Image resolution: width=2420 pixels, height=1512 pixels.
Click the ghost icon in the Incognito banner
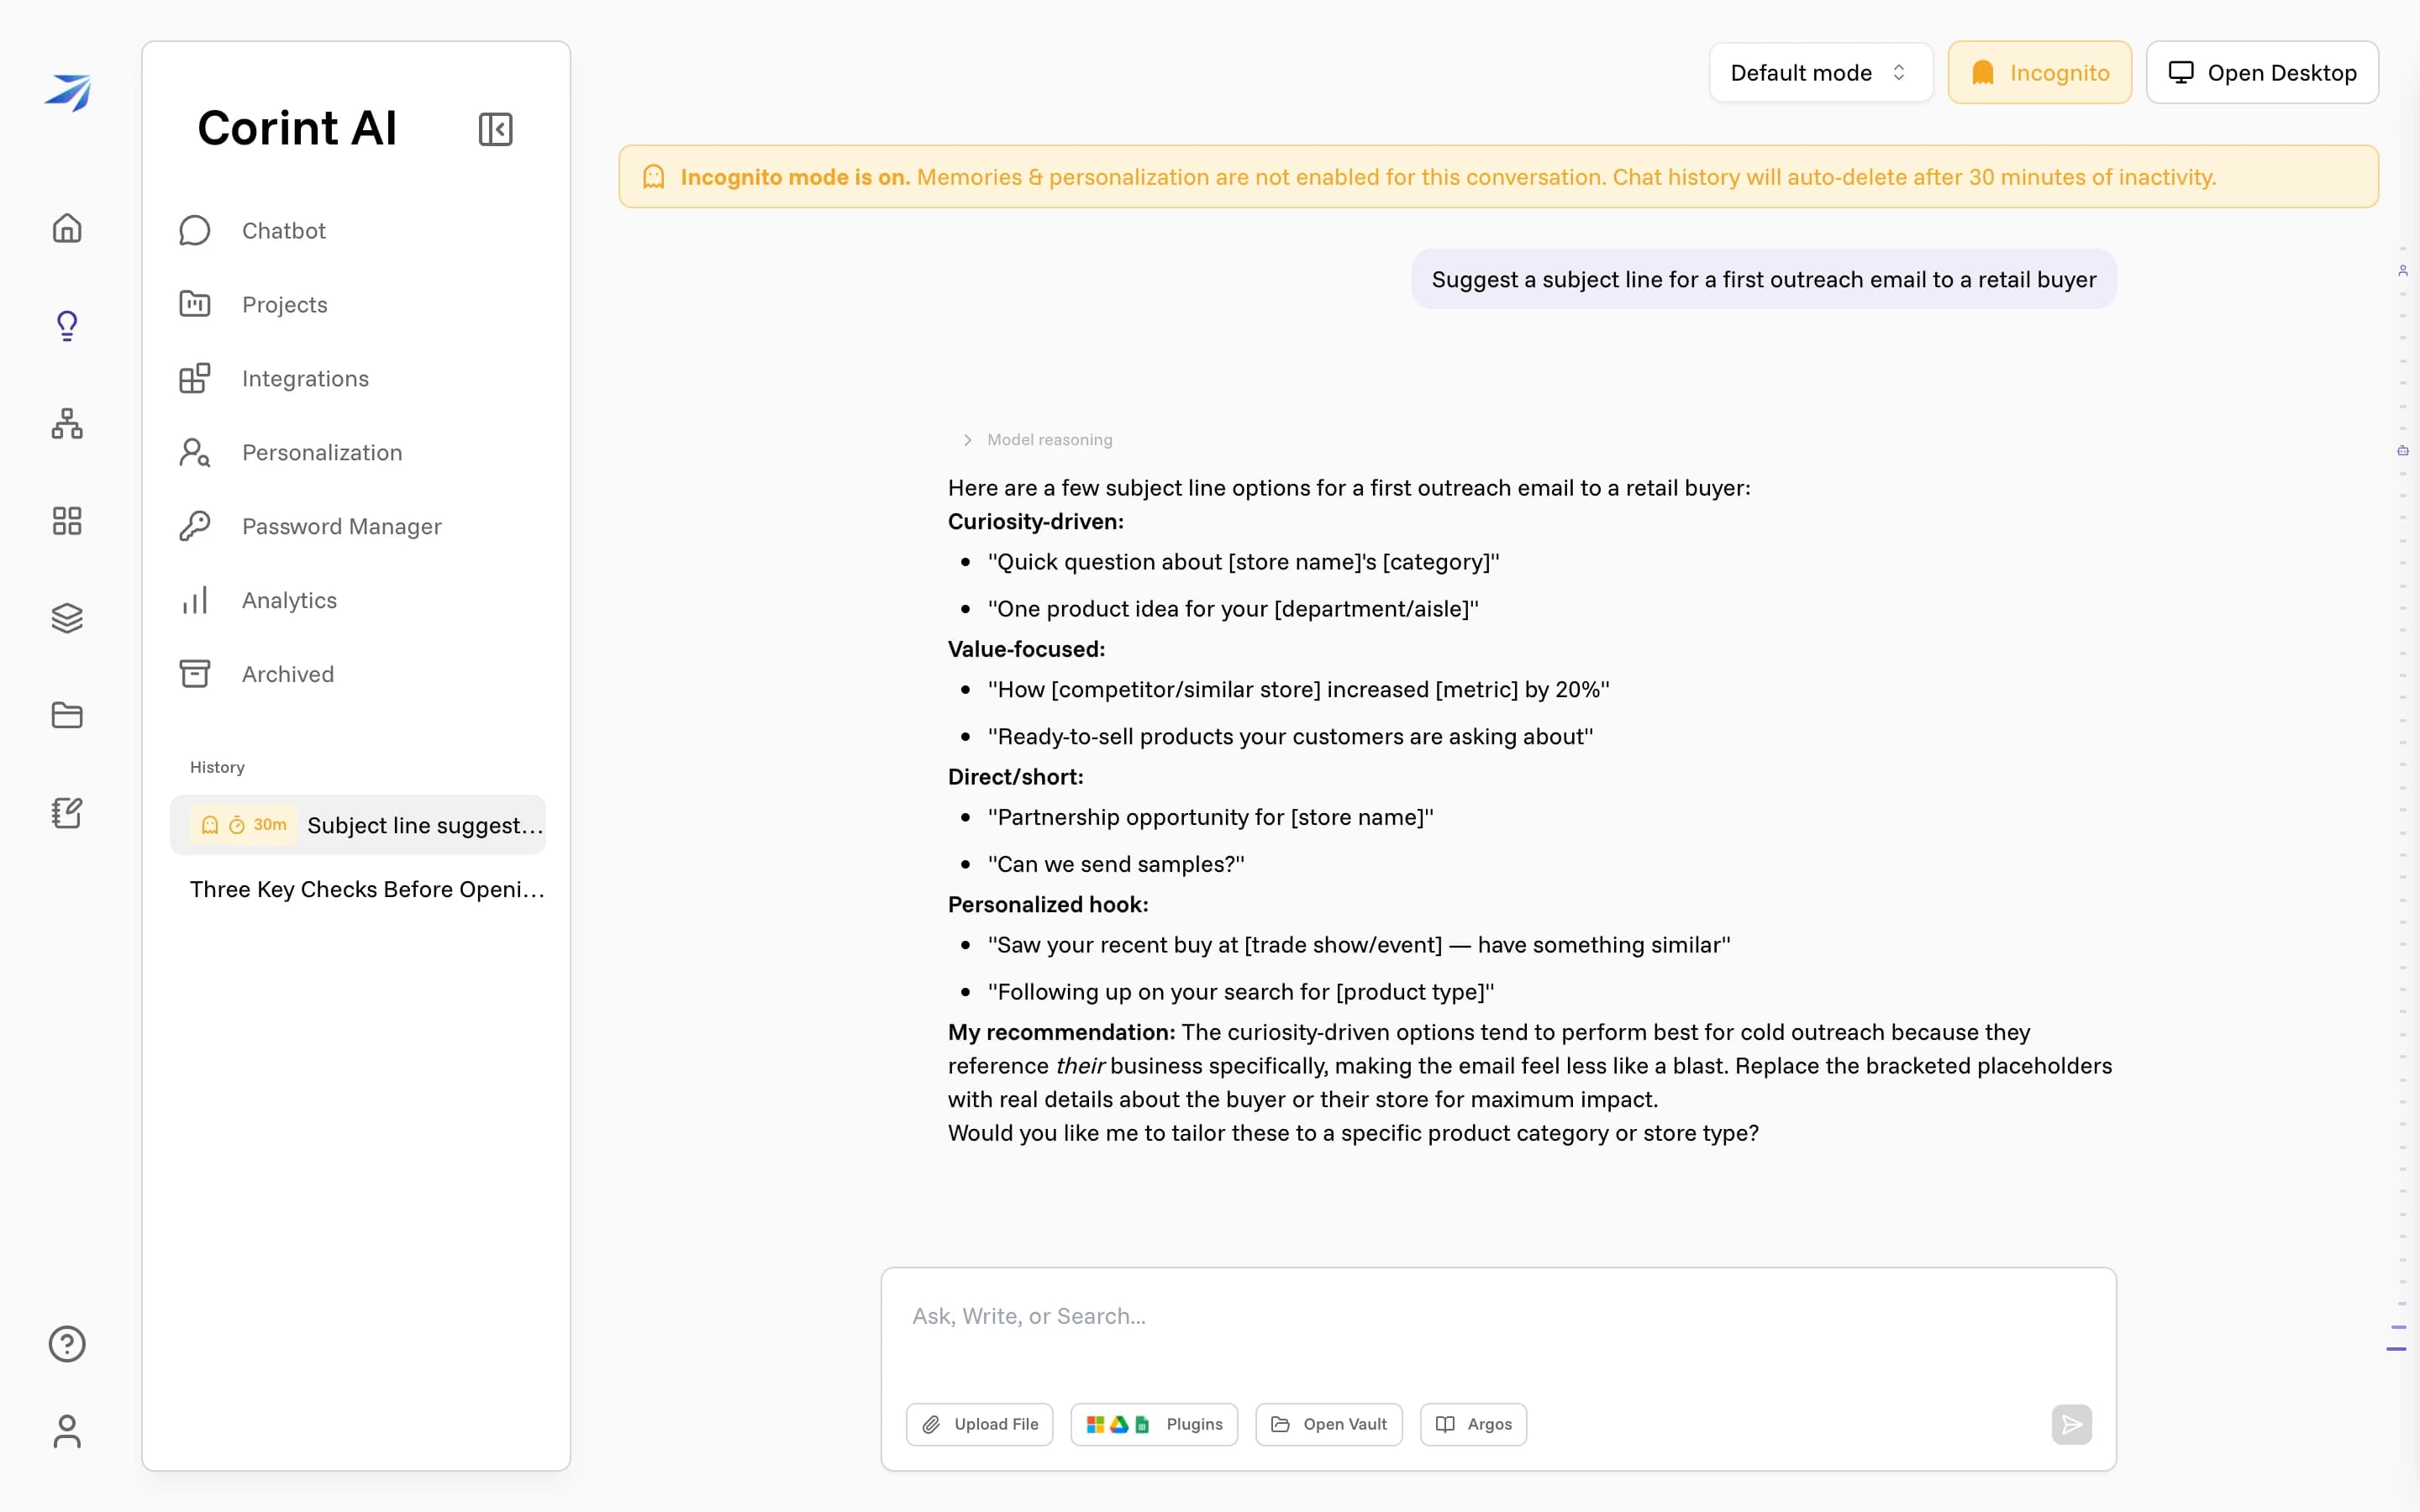click(654, 177)
